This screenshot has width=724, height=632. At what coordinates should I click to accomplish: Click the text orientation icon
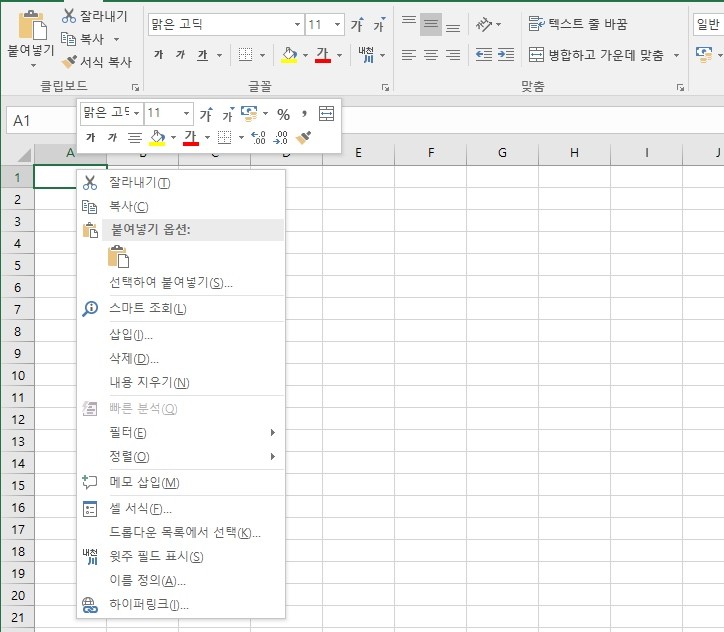484,24
